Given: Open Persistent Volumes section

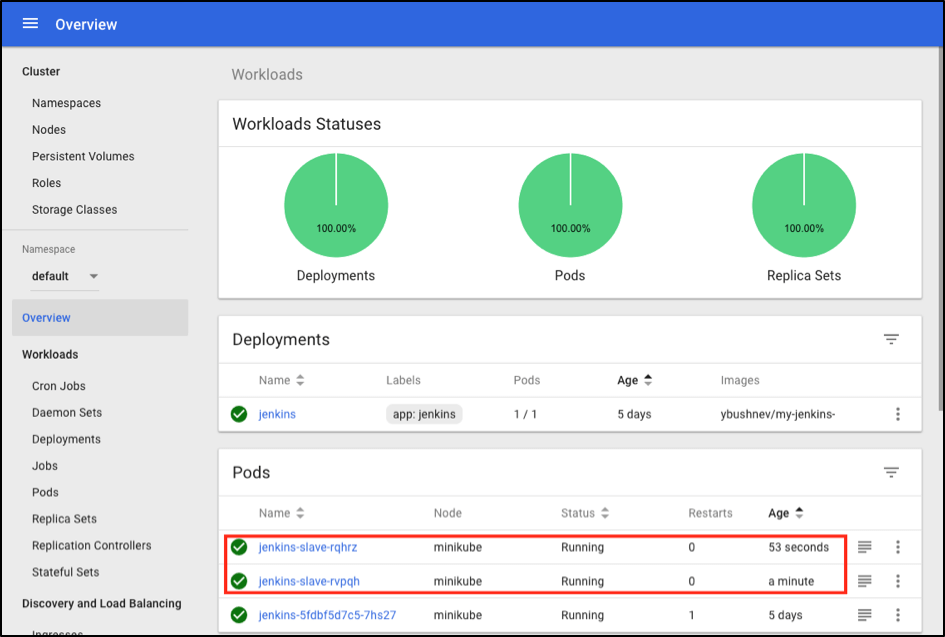Looking at the screenshot, I should click(x=83, y=156).
